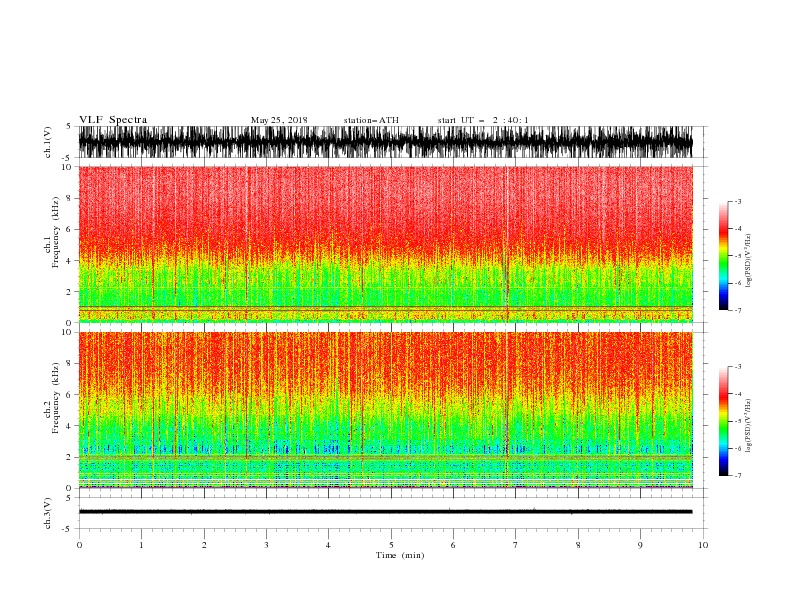The image size is (792, 612).
Task: Click the "-5" tick on ch.3(V) axis
Action: [68, 529]
